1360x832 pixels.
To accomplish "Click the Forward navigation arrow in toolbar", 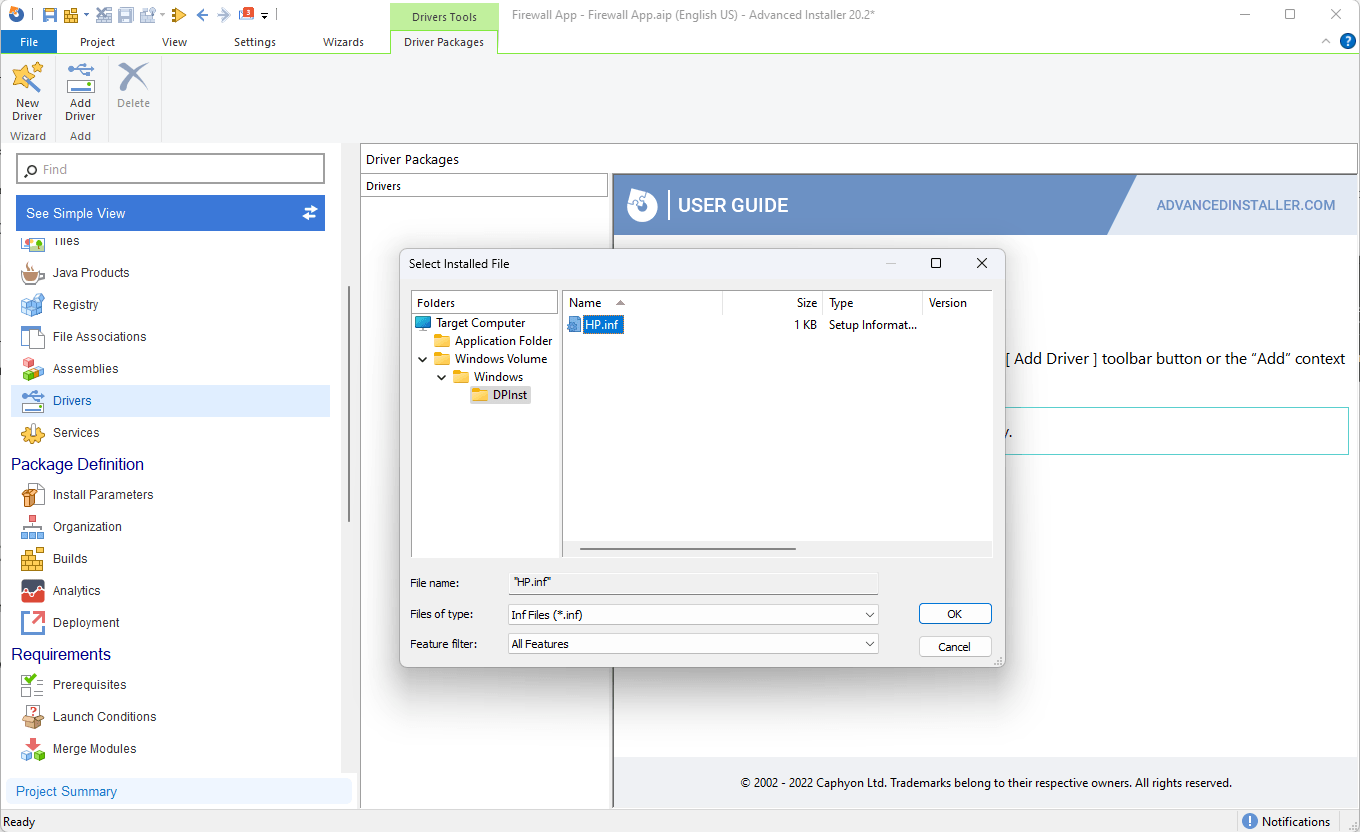I will [224, 15].
